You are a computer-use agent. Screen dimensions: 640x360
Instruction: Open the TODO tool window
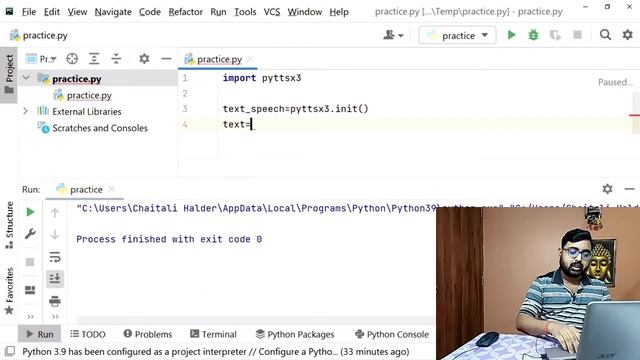(88, 334)
